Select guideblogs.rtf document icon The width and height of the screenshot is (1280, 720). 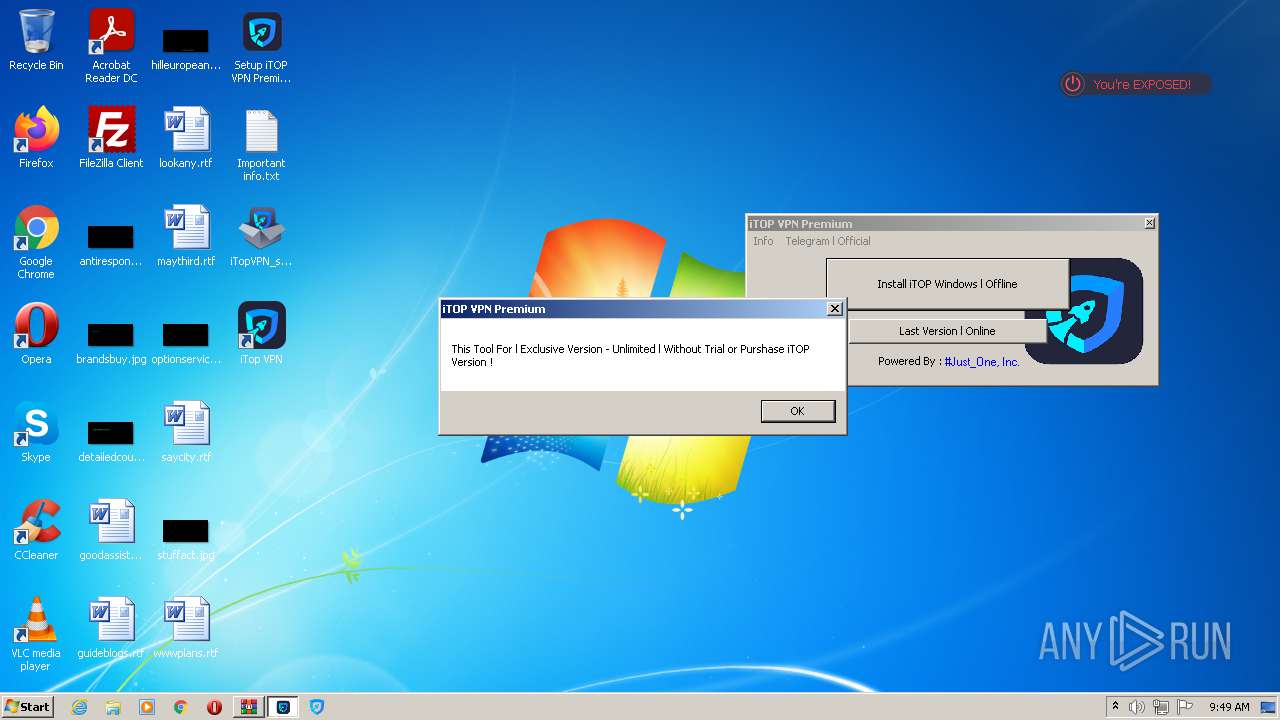tap(111, 628)
